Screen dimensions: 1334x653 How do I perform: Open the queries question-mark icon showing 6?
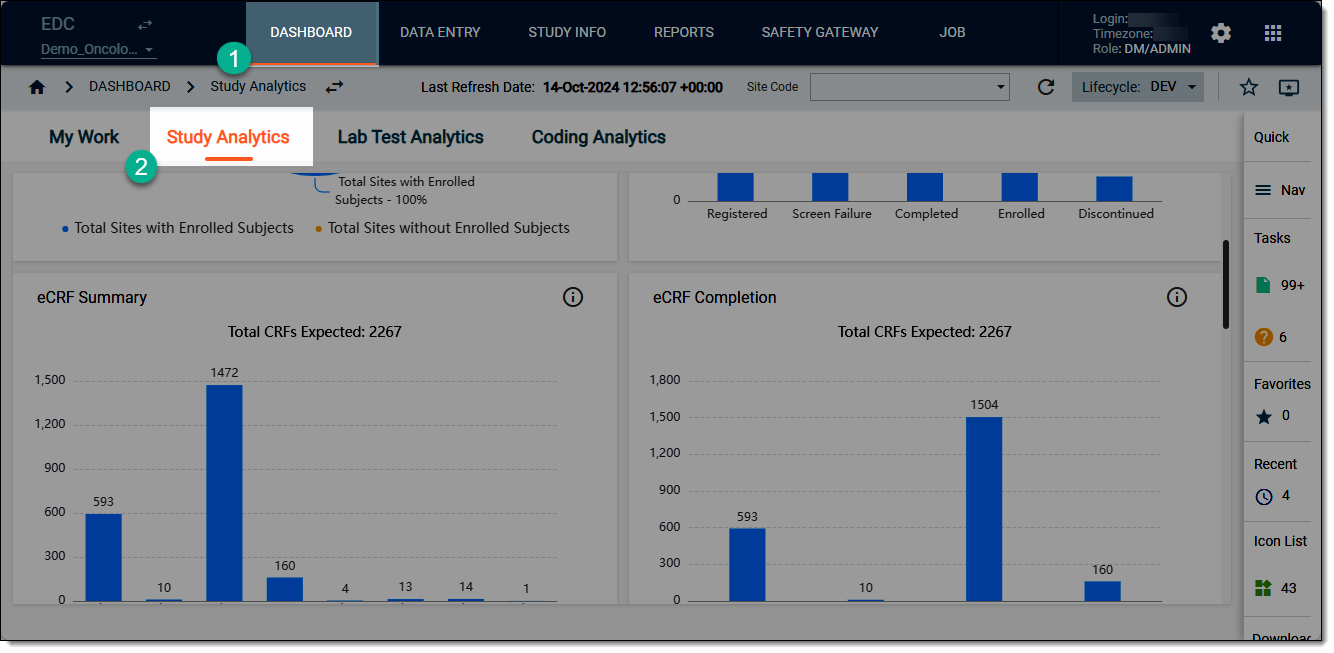tap(1263, 337)
